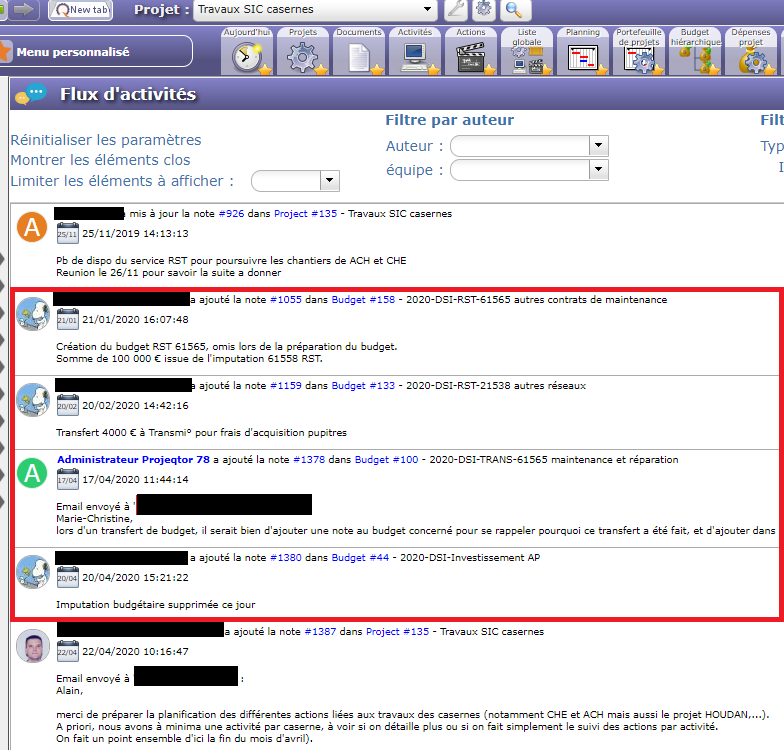This screenshot has height=750, width=784.
Task: Open note link #1055
Action: pos(286,300)
